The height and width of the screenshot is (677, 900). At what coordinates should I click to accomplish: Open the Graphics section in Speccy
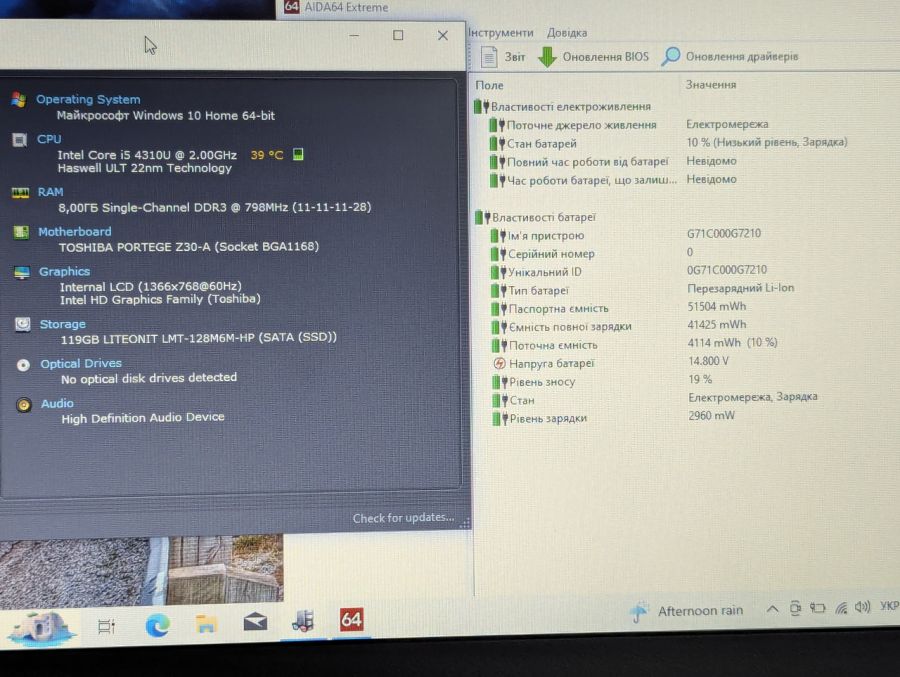point(64,271)
